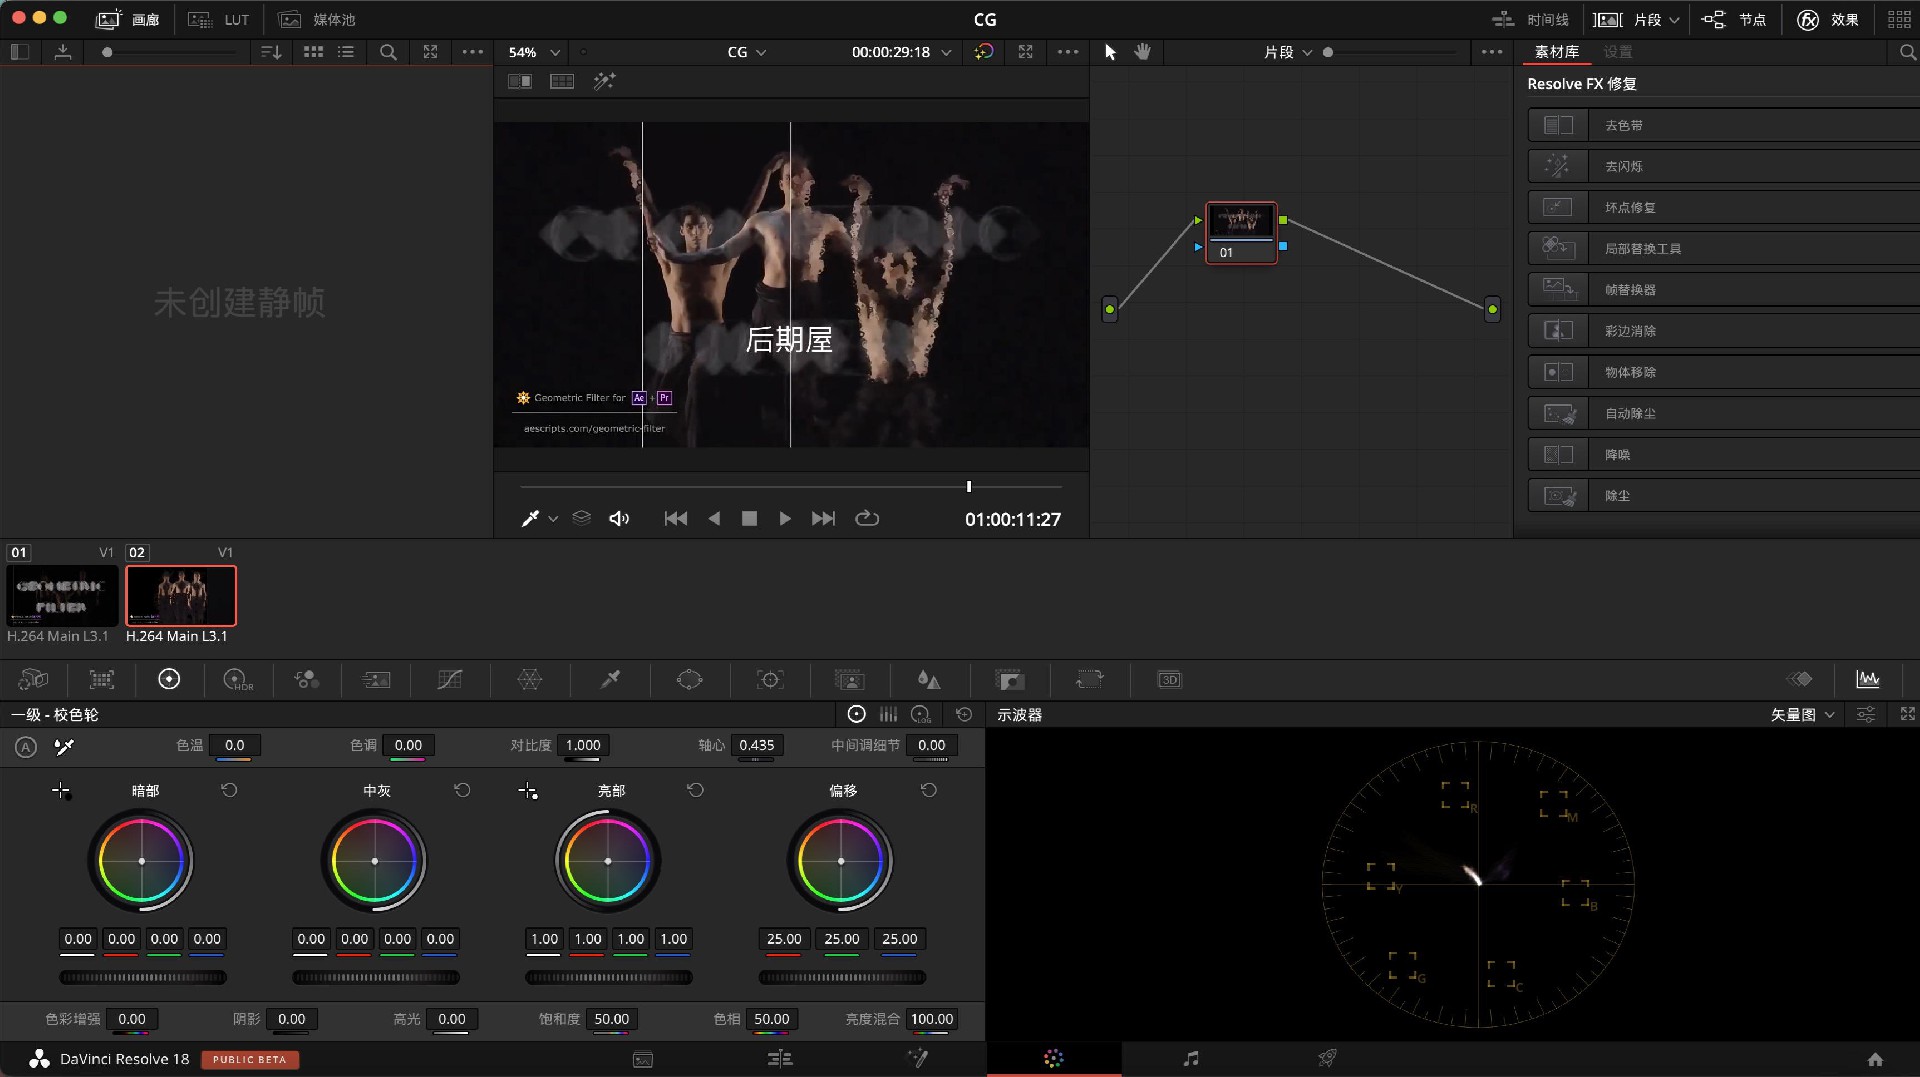Play the clip forward
This screenshot has height=1077, width=1920.
pos(784,518)
